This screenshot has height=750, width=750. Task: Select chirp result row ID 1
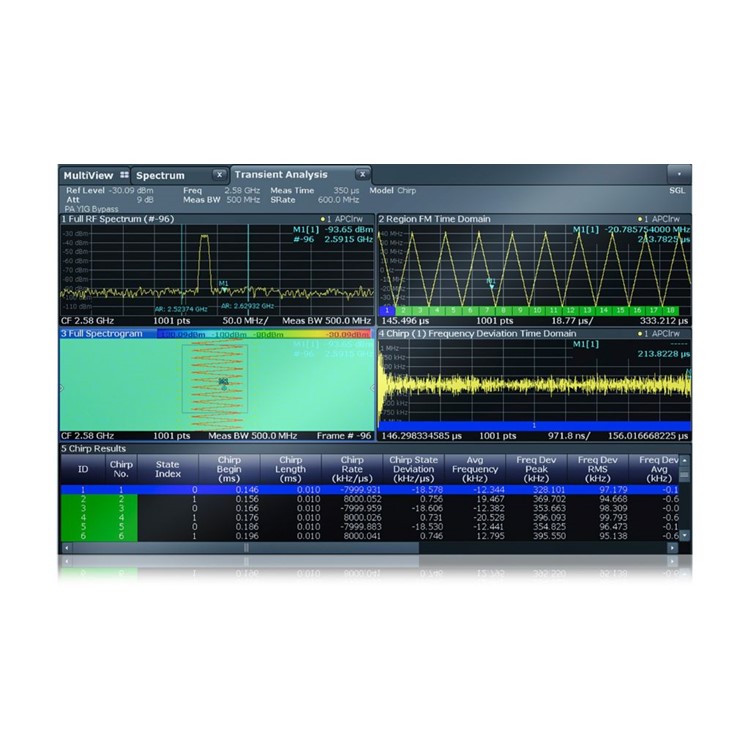coord(369,489)
